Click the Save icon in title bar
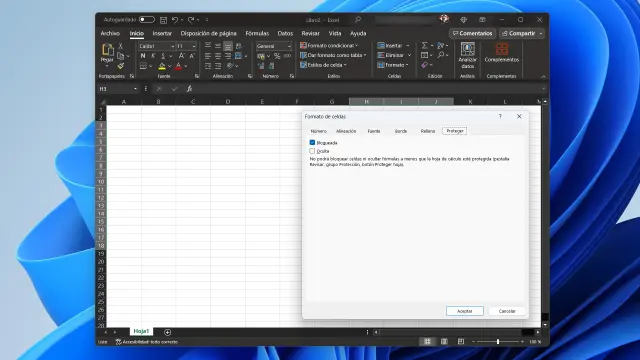Viewport: 640px width, 360px height. pos(163,20)
